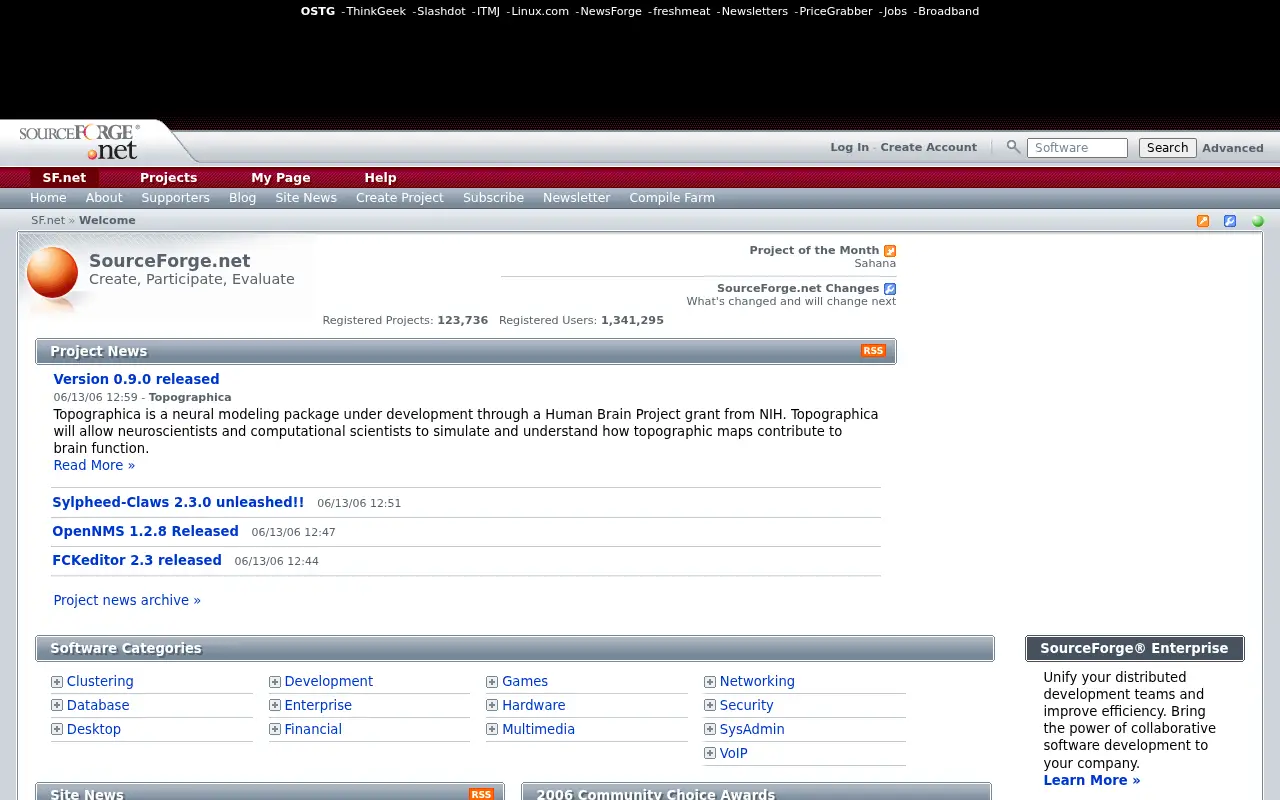The image size is (1280, 800).
Task: Expand the Development category plus icon
Action: pos(275,682)
